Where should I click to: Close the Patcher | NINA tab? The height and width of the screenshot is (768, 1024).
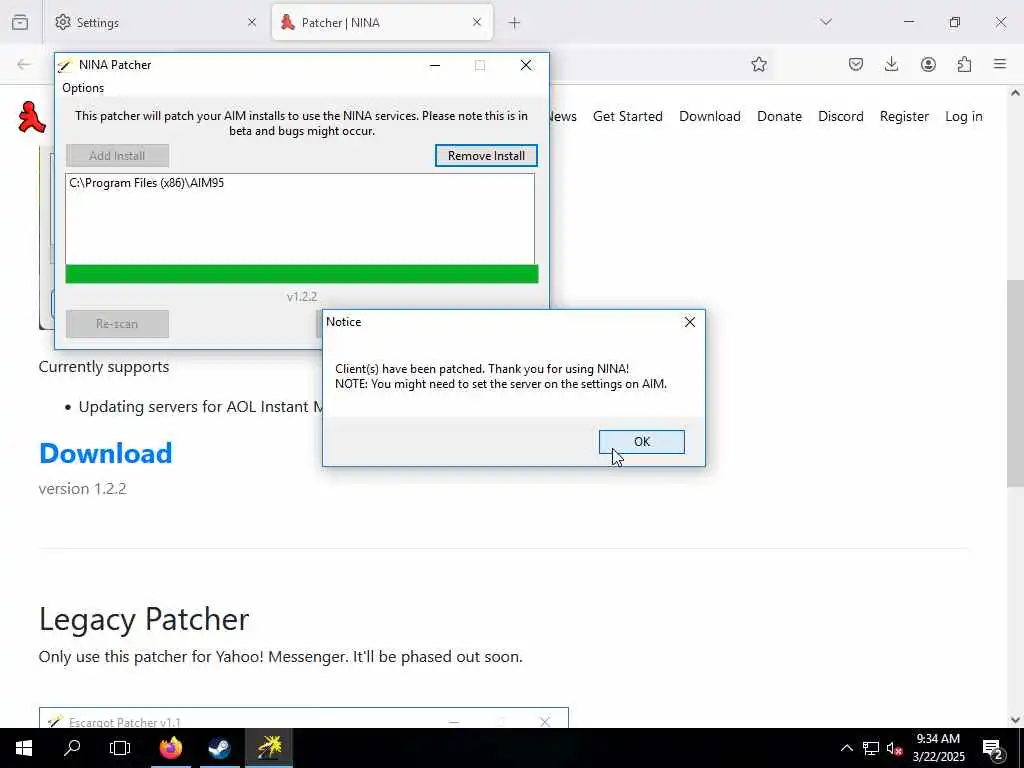[x=477, y=23]
